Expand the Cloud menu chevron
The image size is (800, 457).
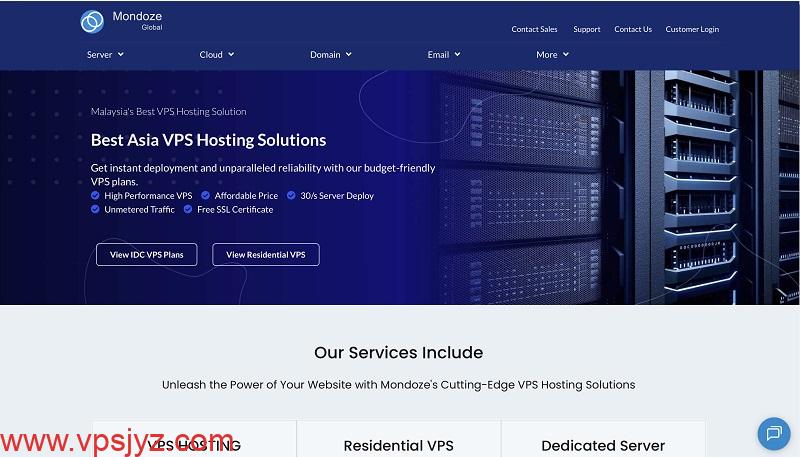tap(231, 54)
